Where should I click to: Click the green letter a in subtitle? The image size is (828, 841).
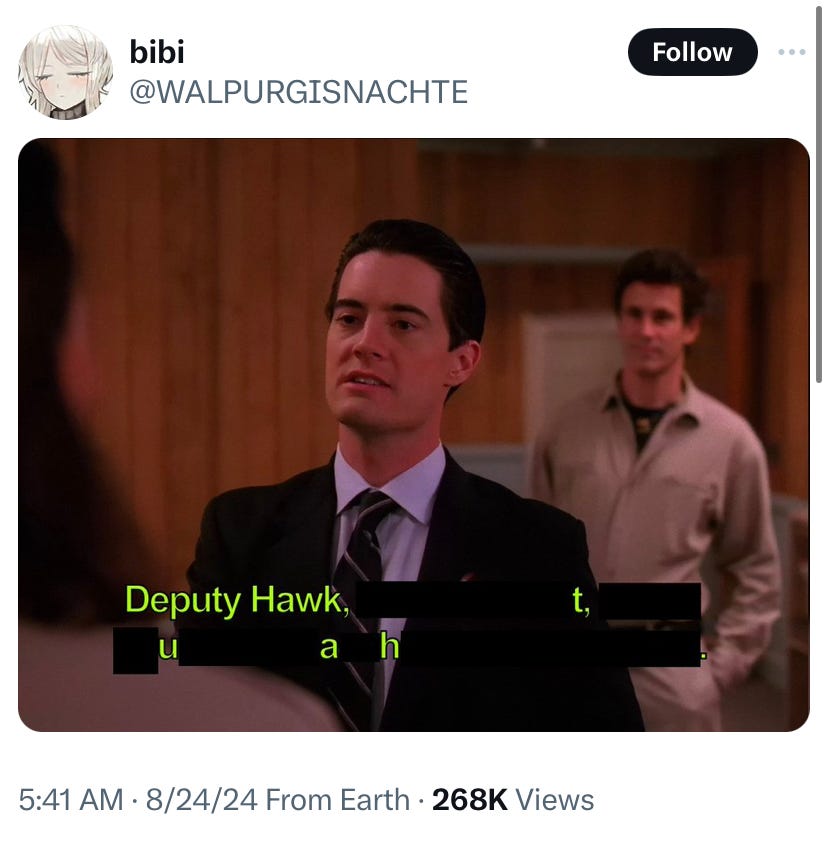(329, 648)
